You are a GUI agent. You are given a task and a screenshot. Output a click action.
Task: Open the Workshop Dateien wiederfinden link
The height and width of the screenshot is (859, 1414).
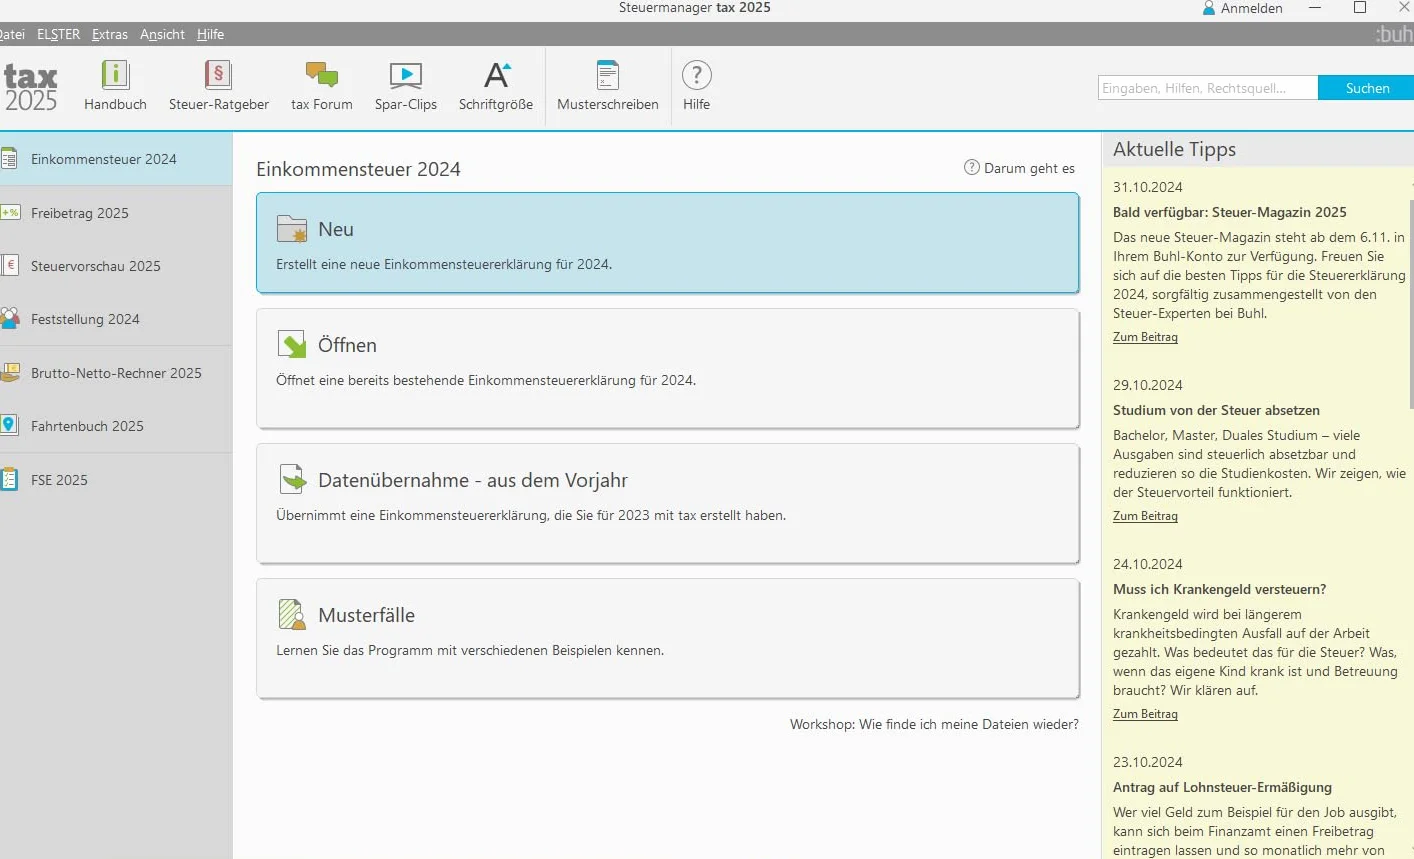934,724
